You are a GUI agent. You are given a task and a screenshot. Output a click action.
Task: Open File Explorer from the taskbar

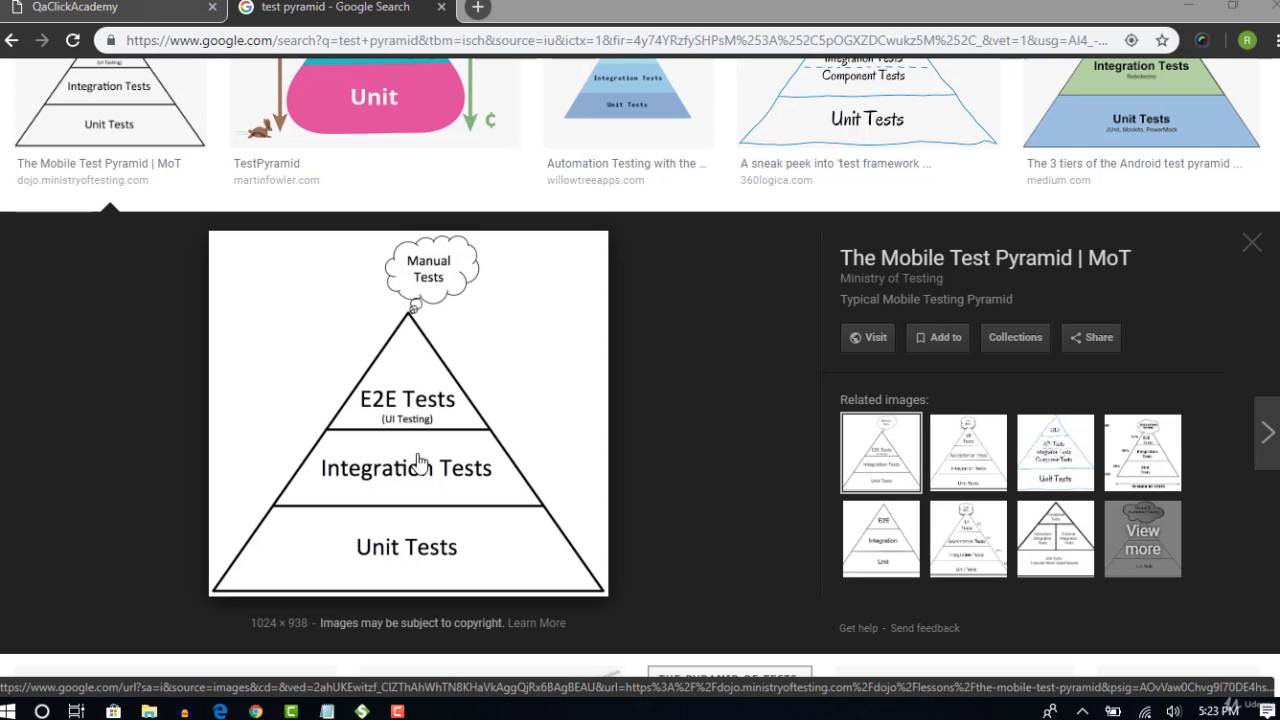[x=149, y=711]
